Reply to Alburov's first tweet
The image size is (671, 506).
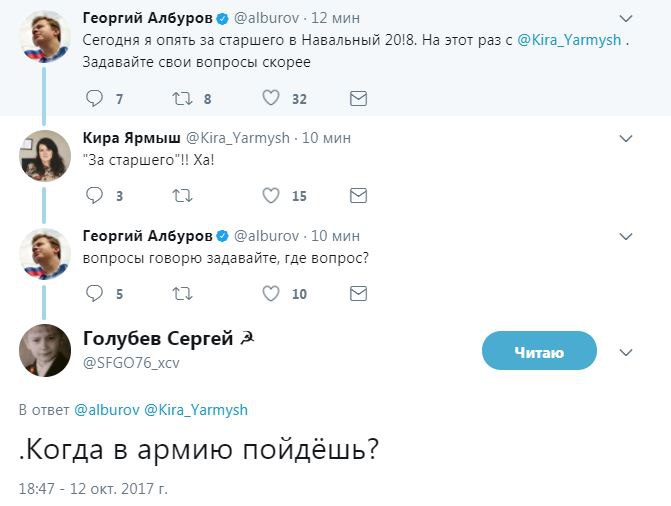tap(95, 98)
